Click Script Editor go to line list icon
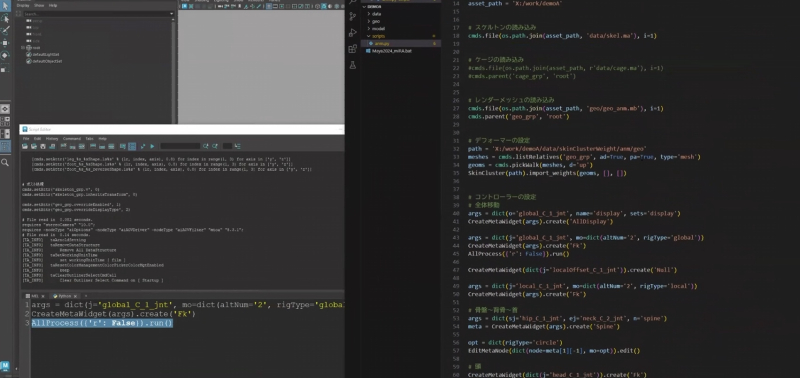Viewport: 800px width, 378px height. (238, 146)
